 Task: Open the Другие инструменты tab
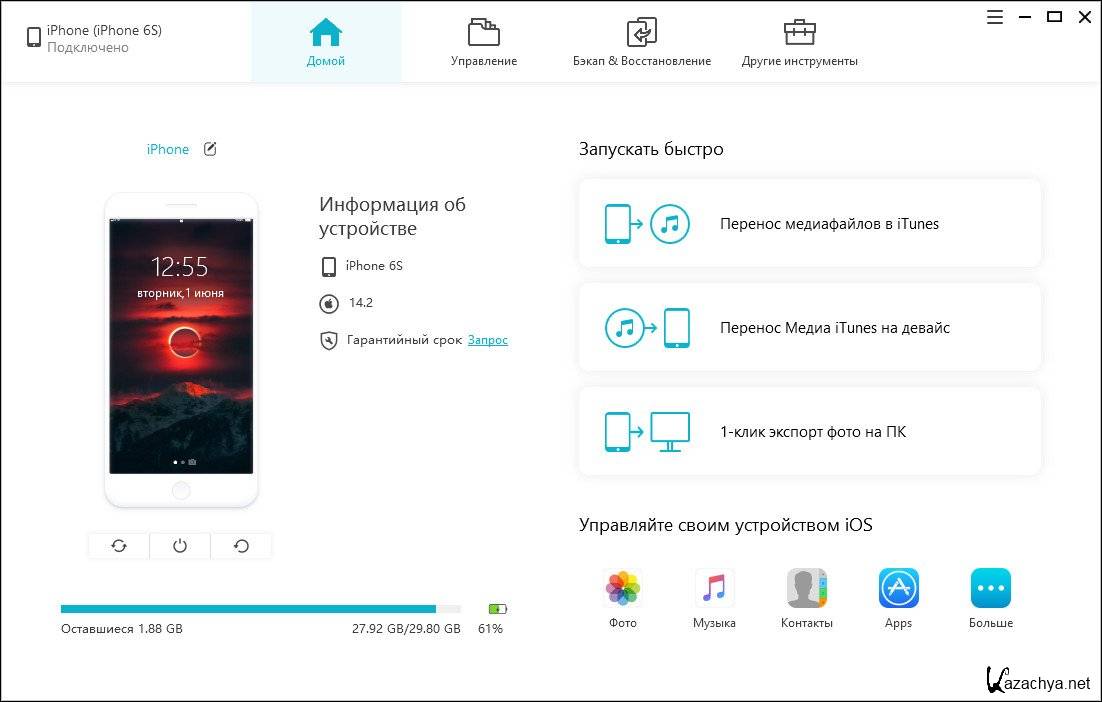coord(799,42)
